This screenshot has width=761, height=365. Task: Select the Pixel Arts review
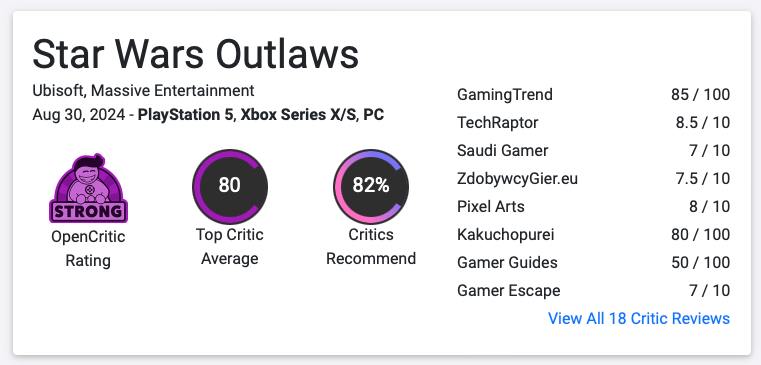[593, 206]
